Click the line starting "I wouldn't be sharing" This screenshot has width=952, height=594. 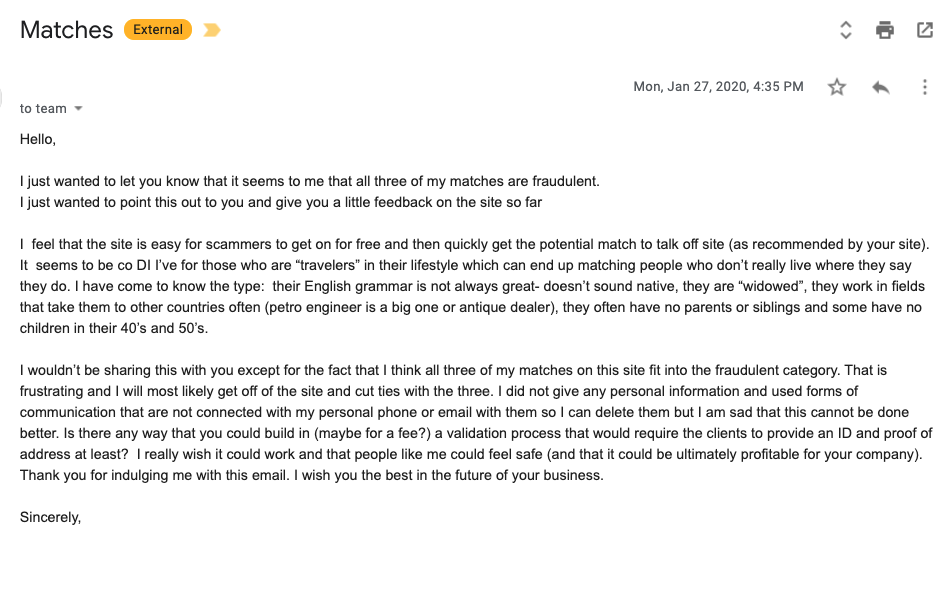[x=453, y=370]
